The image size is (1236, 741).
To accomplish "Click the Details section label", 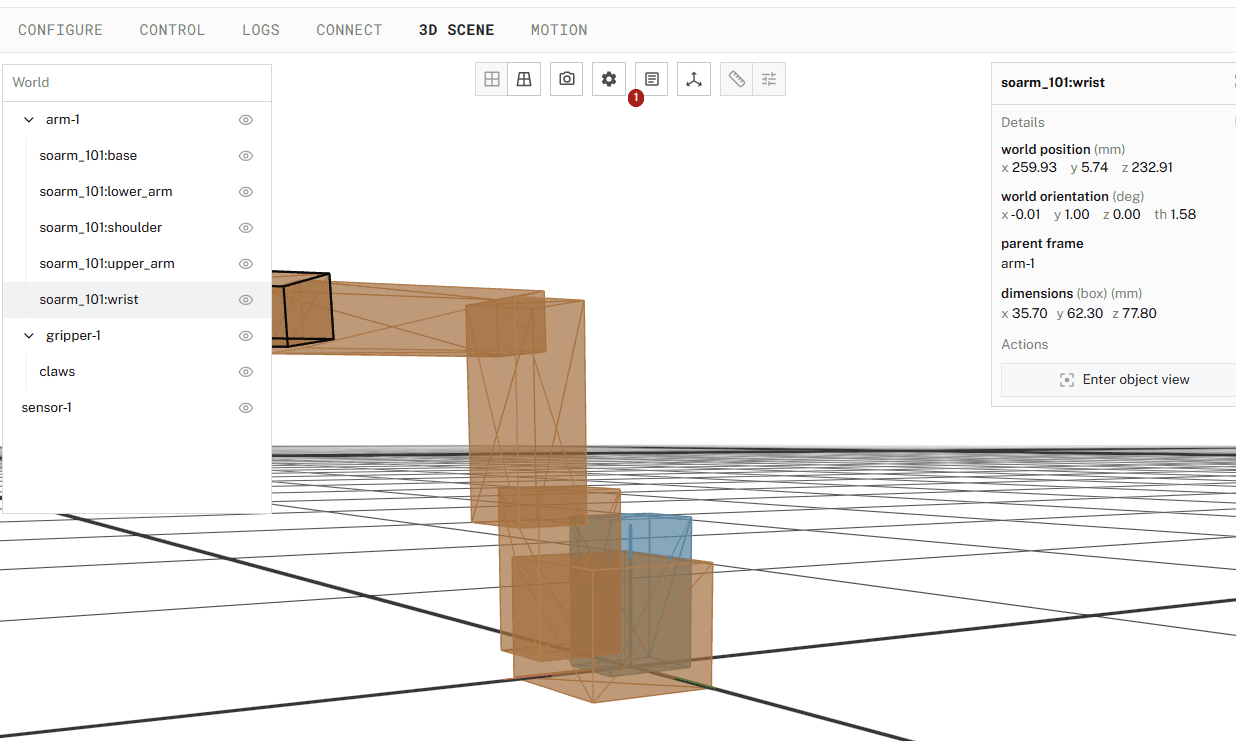I will point(1023,123).
